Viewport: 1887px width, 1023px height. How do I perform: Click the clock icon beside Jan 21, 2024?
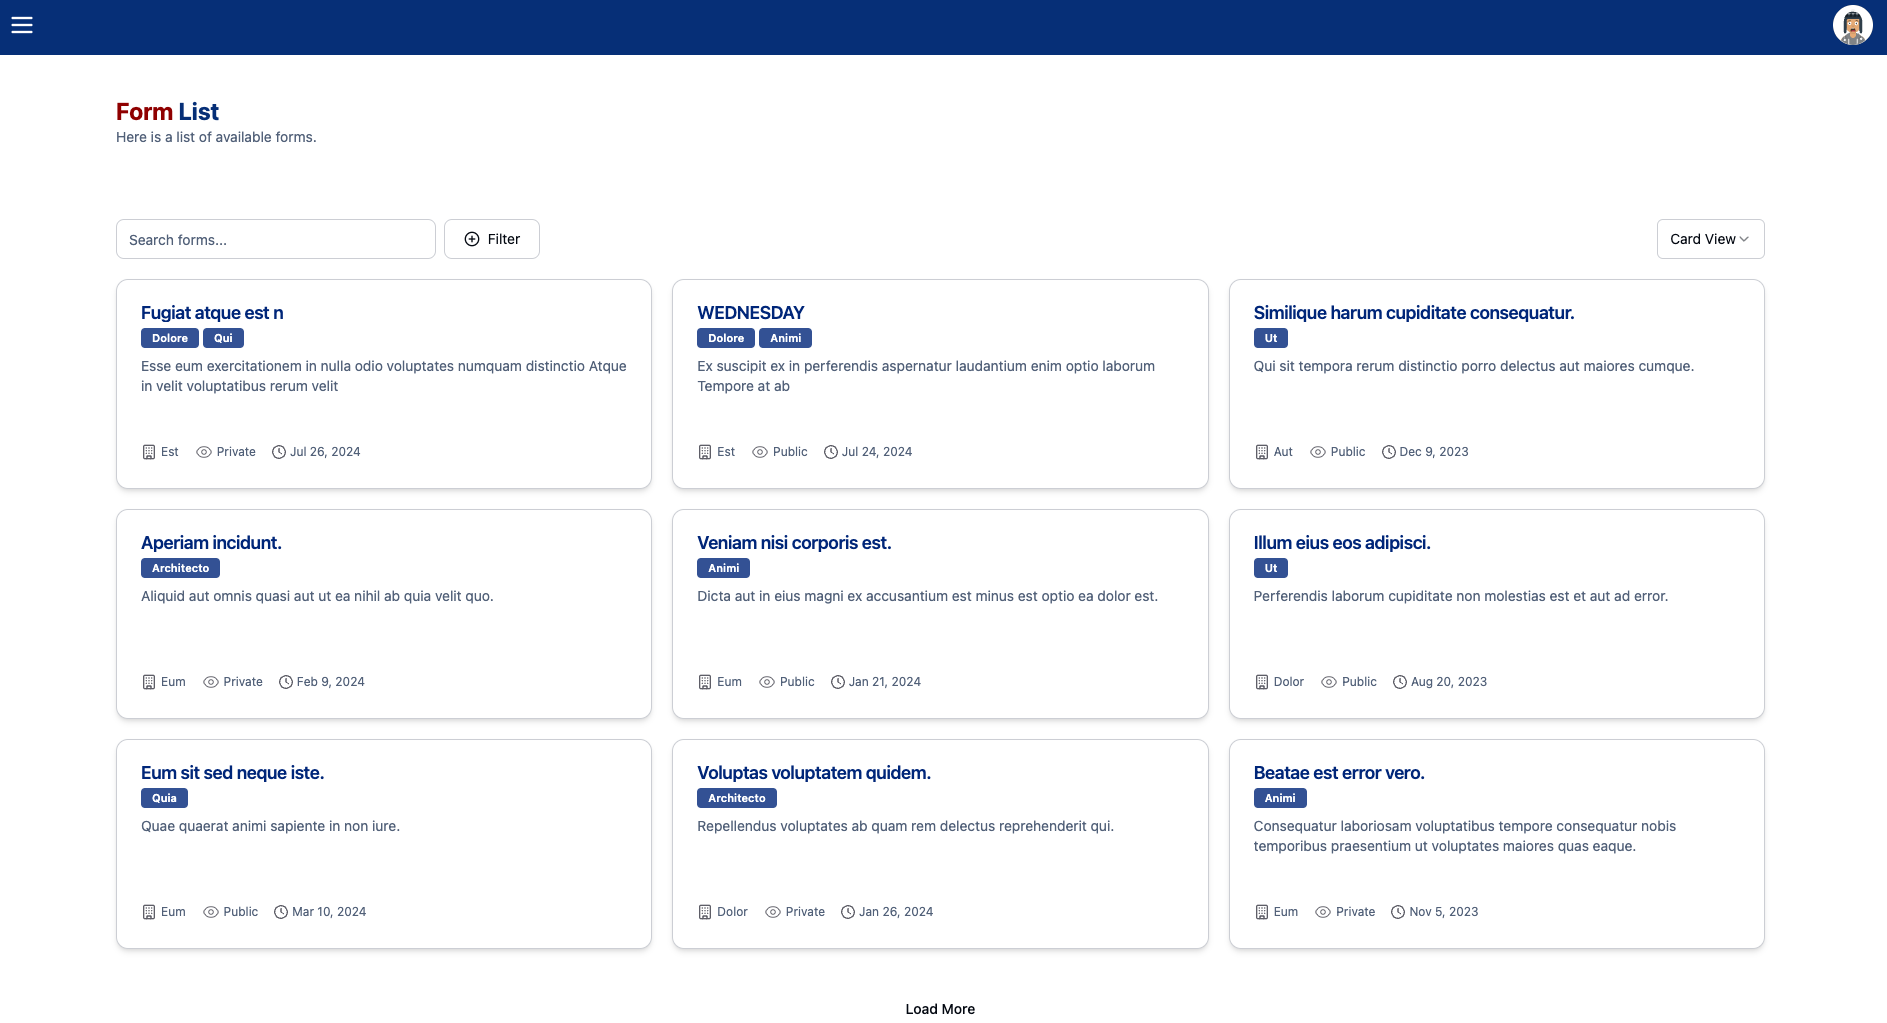(838, 682)
